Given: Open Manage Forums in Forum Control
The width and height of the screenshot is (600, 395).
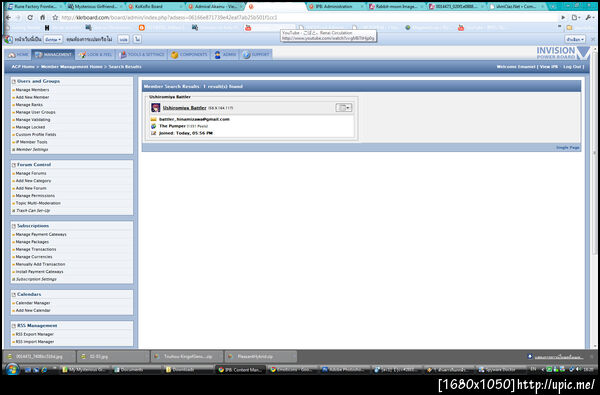Looking at the screenshot, I should click(31, 173).
